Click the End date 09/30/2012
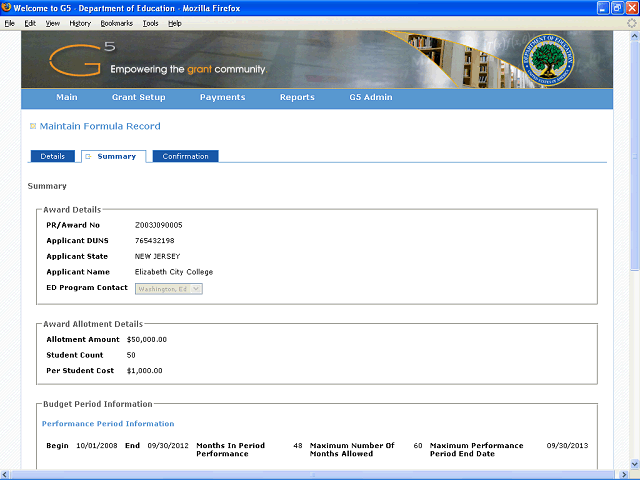 [x=168, y=446]
